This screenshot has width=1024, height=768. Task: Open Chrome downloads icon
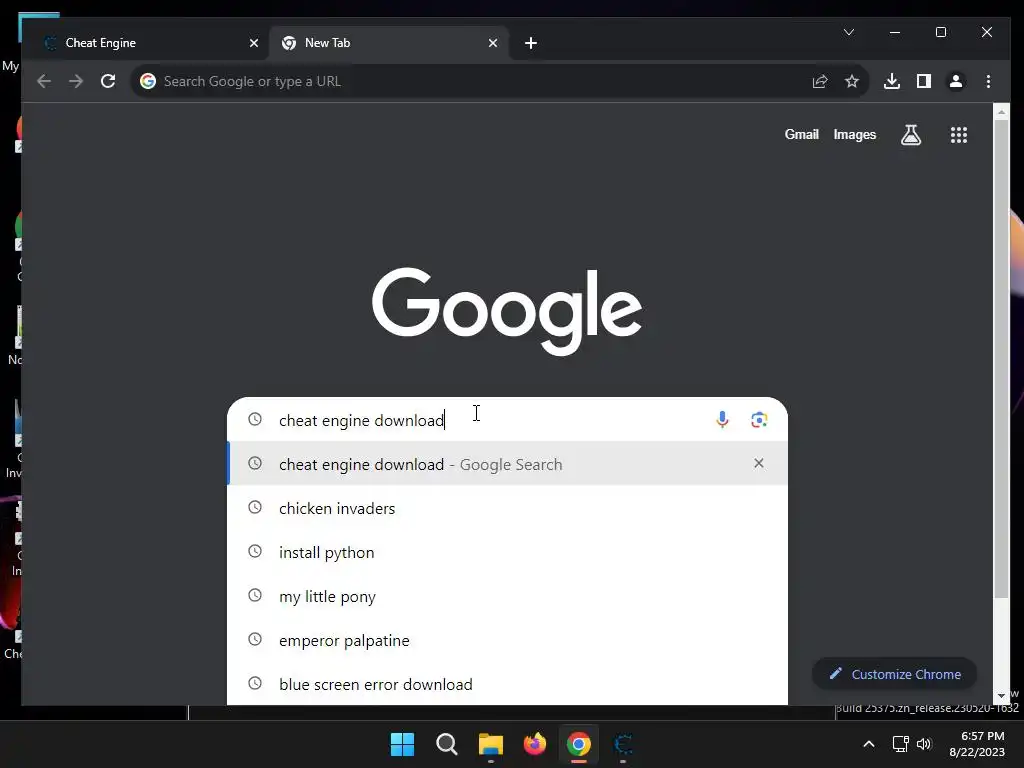(891, 81)
